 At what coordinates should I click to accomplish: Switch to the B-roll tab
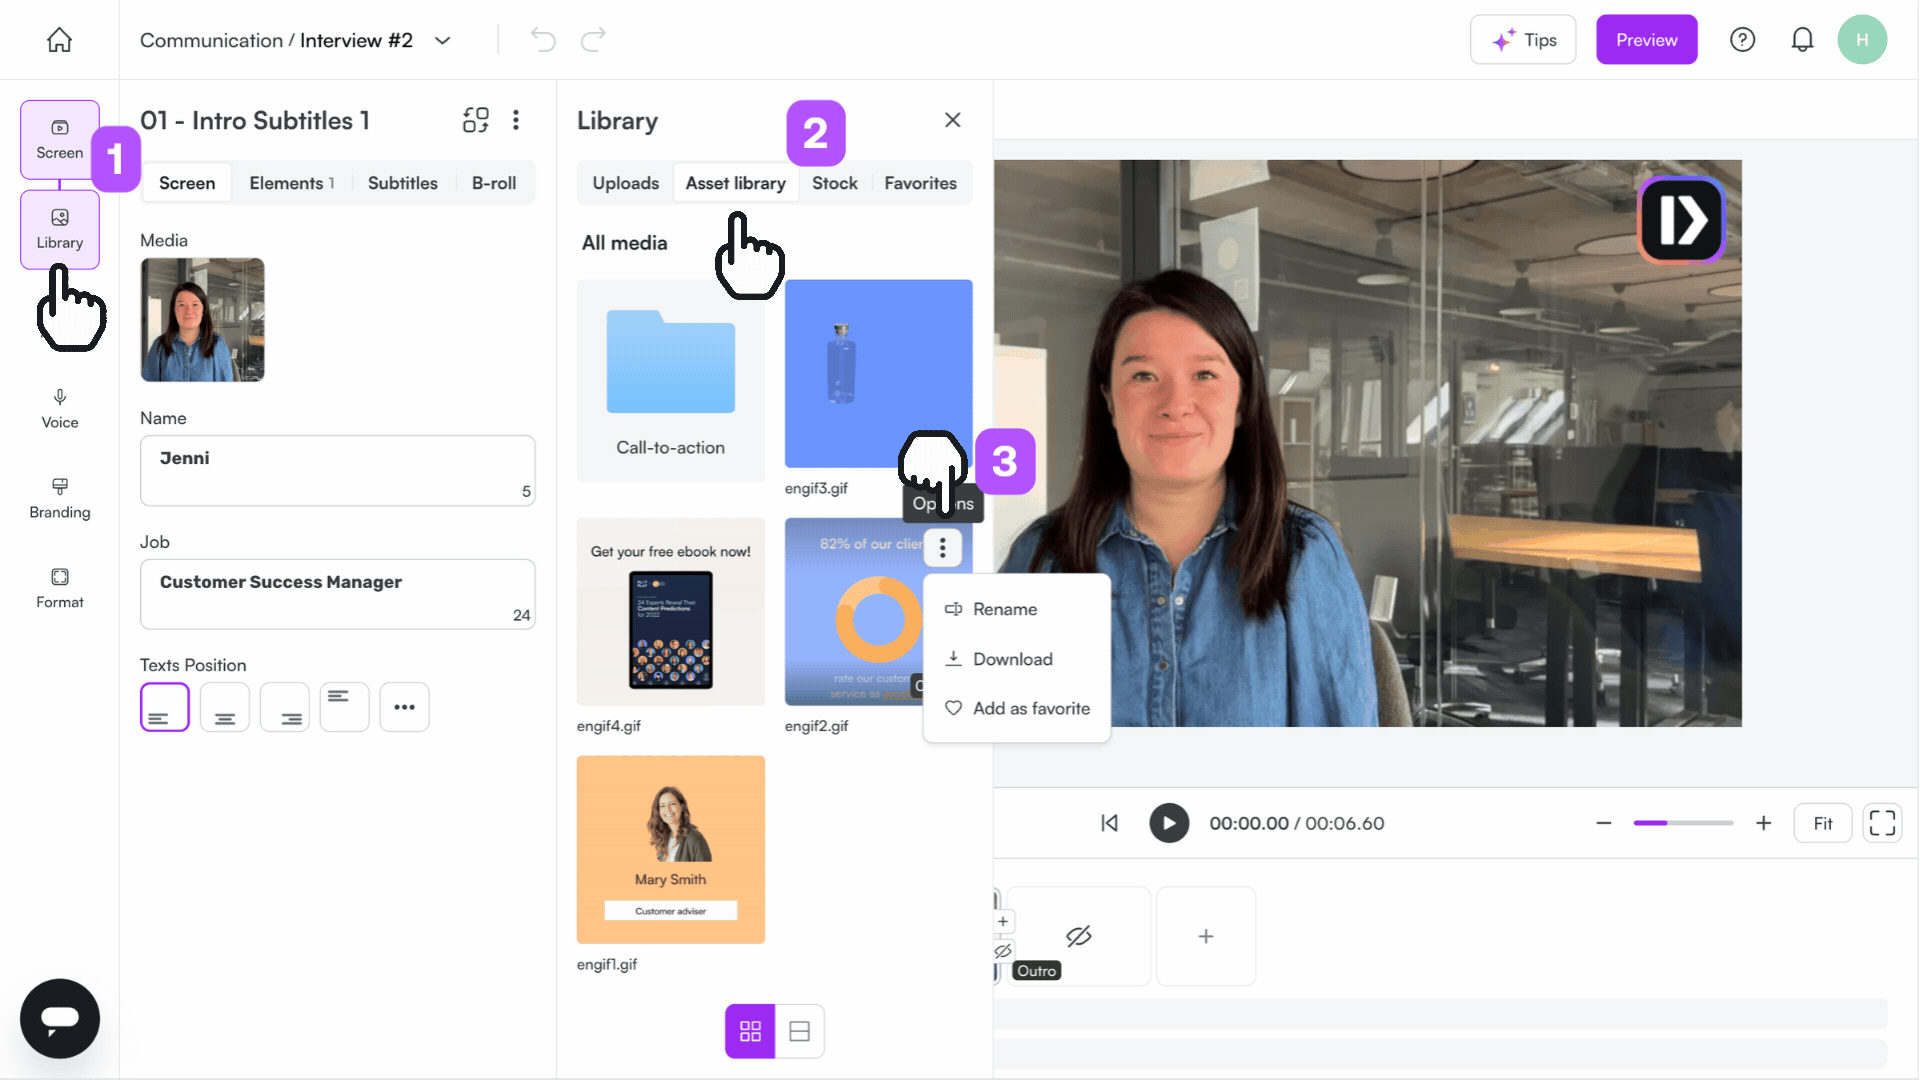[494, 183]
